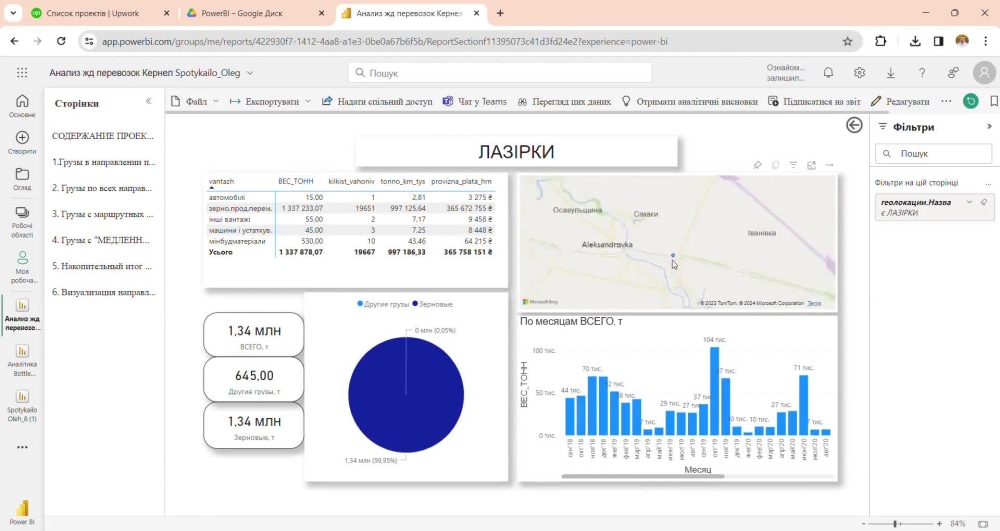Click Отримати аналітичні висновки button

(x=689, y=101)
